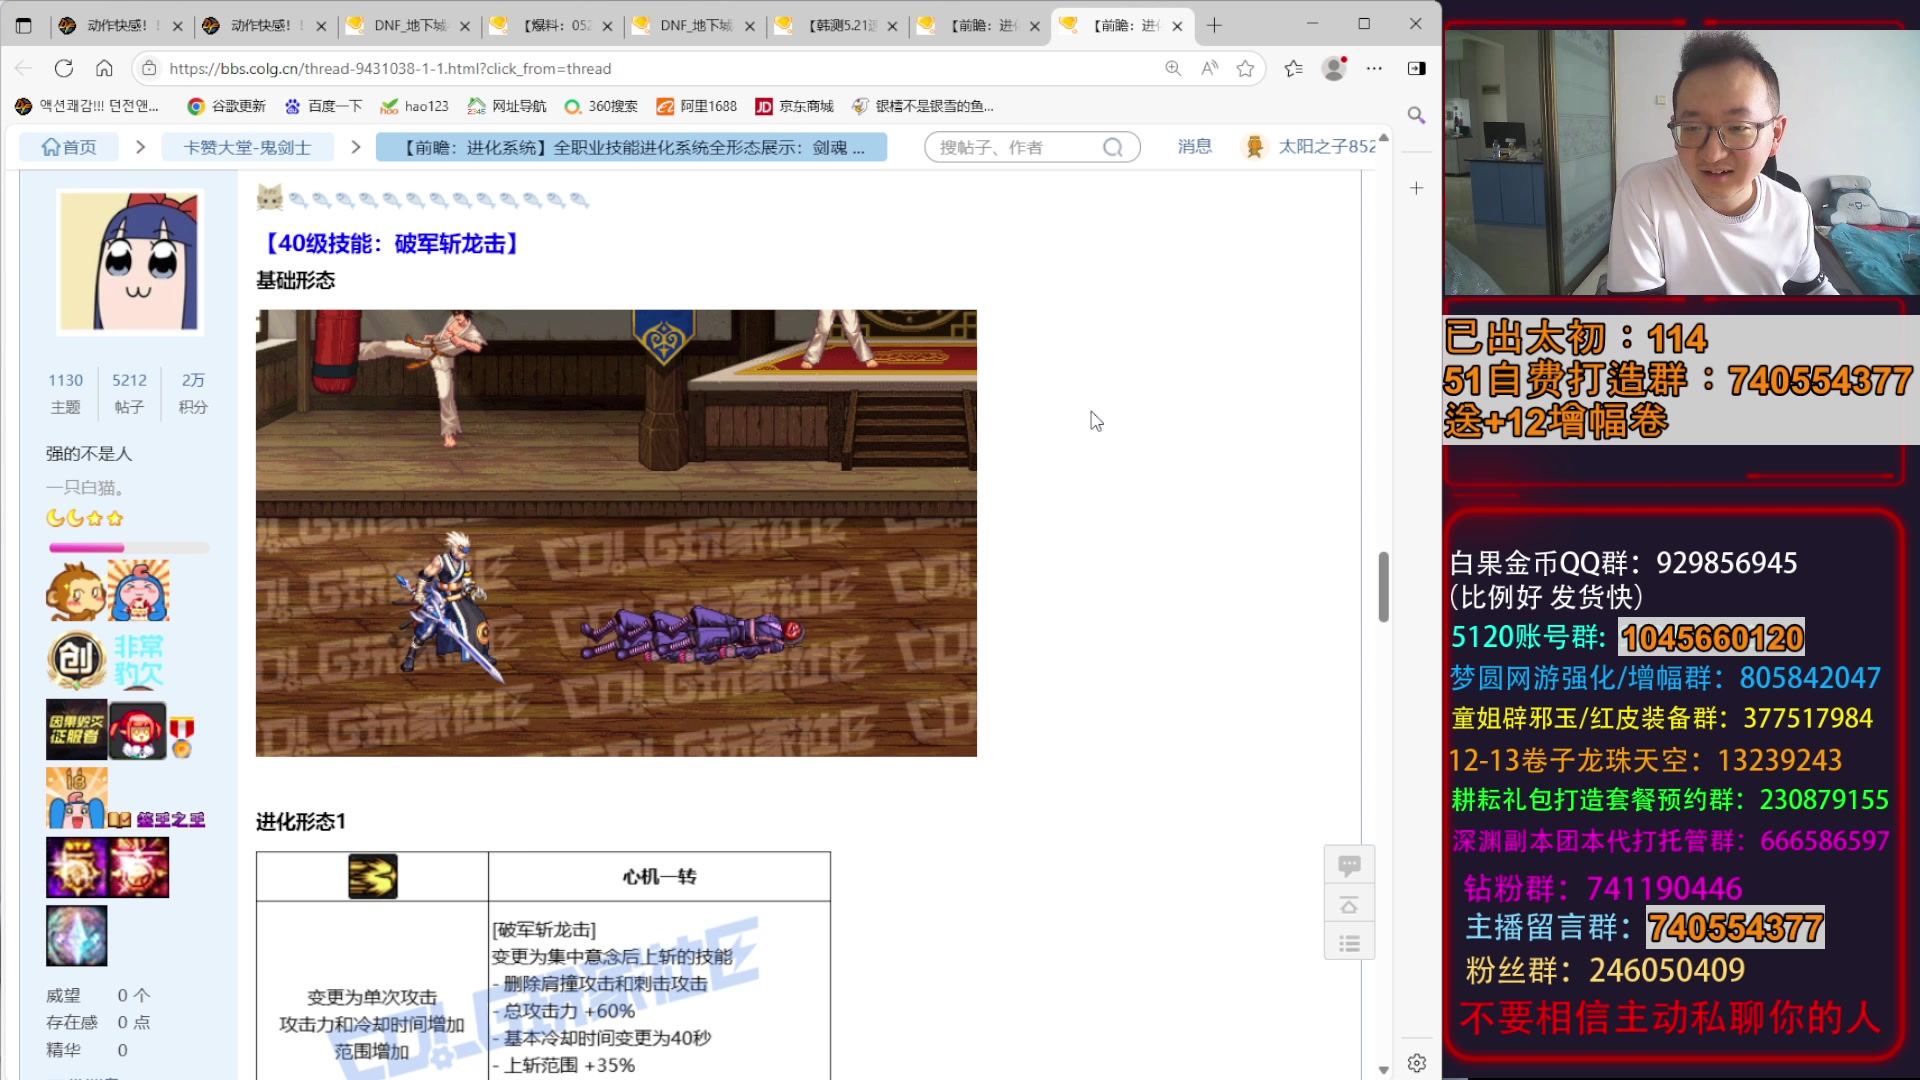Jump to top with floating arrow icon
The width and height of the screenshot is (1920, 1080).
[x=1349, y=905]
